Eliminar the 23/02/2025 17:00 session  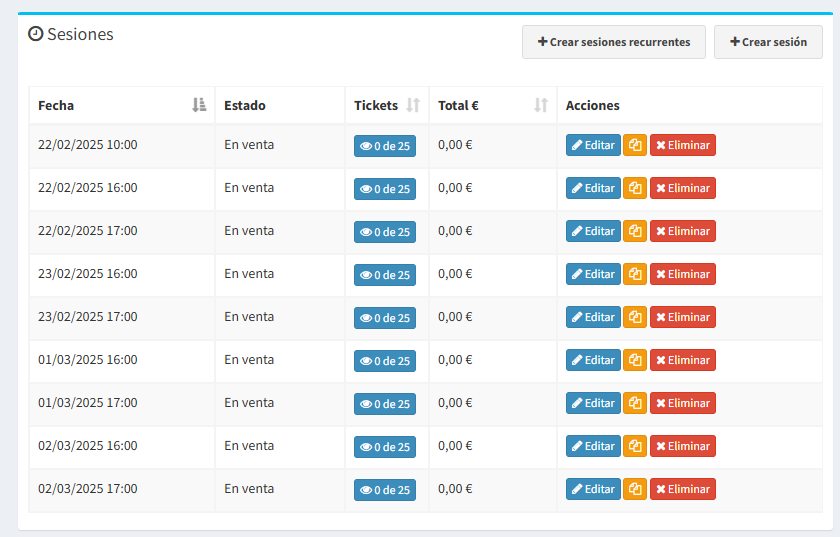click(x=682, y=317)
